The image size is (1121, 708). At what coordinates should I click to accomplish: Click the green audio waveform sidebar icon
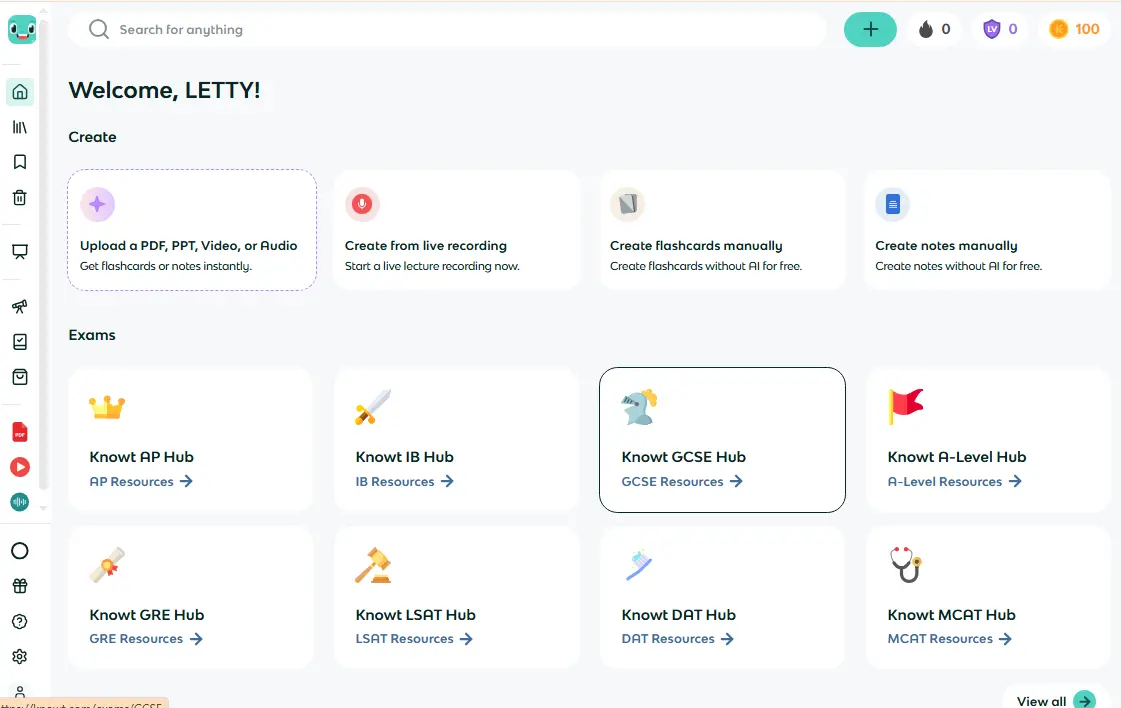point(20,502)
